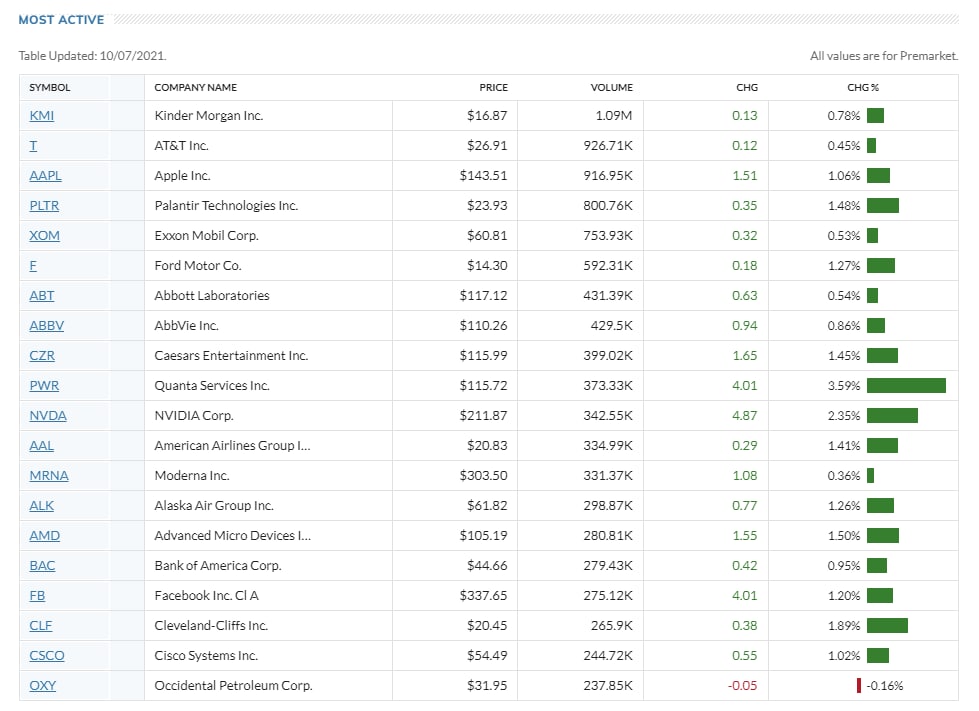Click the VOLUME column header
Viewport: 979px width, 711px height.
[x=611, y=87]
